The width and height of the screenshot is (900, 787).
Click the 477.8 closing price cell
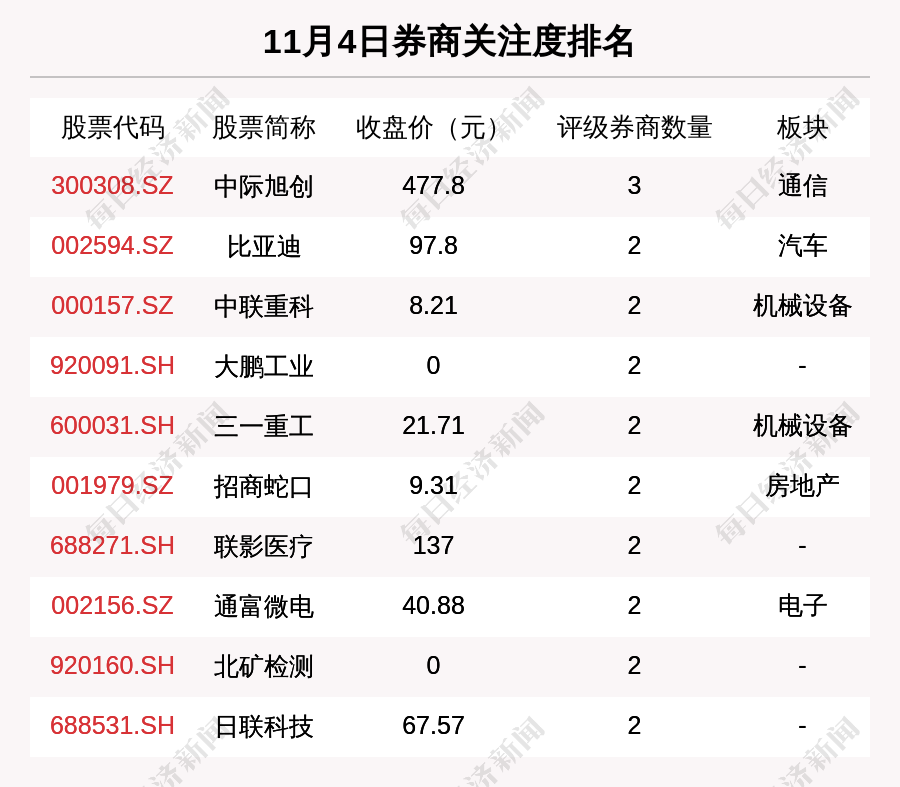pos(433,186)
